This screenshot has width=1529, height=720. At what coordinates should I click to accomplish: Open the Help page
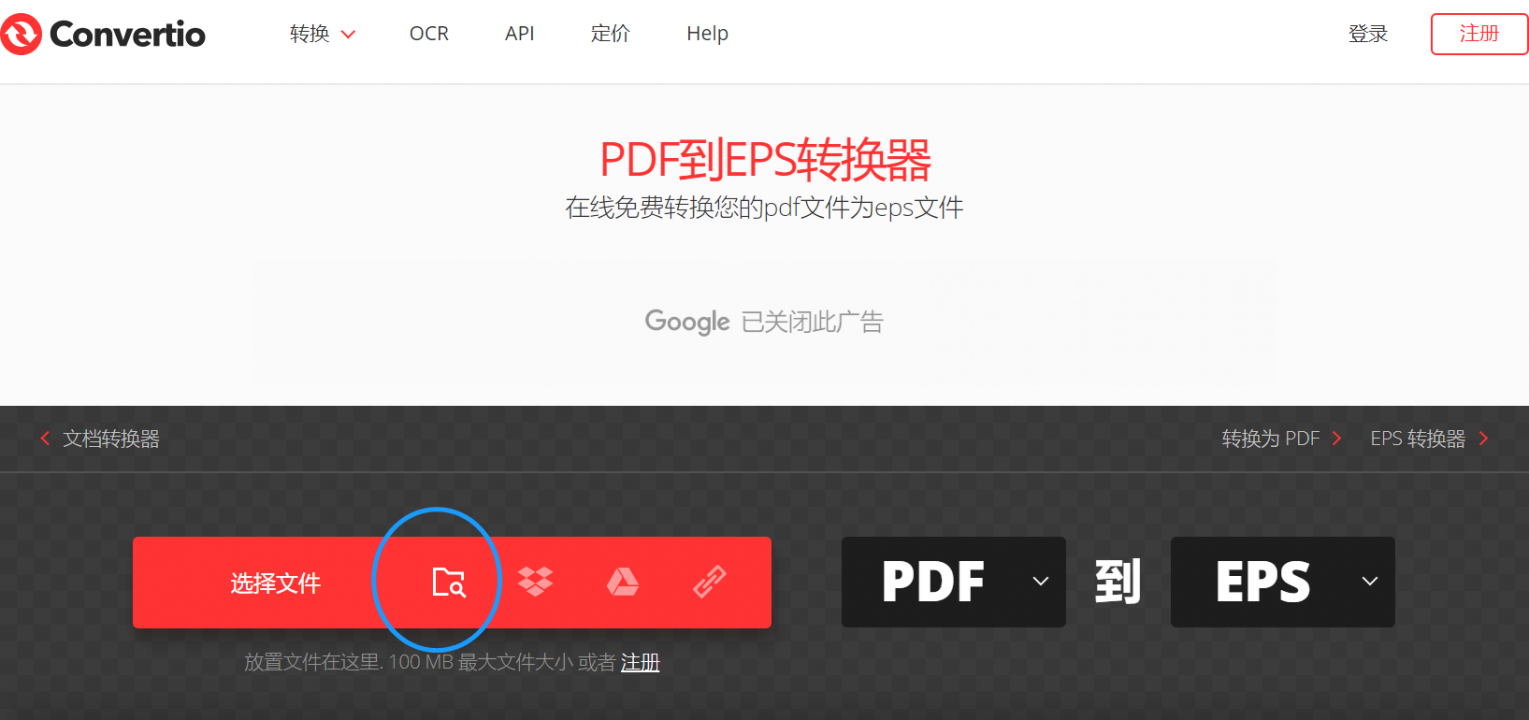point(707,33)
